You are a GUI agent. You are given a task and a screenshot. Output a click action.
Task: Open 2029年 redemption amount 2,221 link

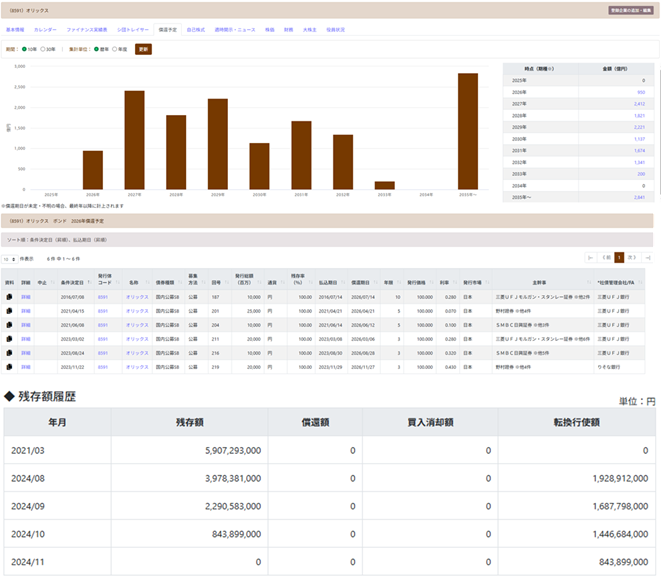click(x=640, y=127)
